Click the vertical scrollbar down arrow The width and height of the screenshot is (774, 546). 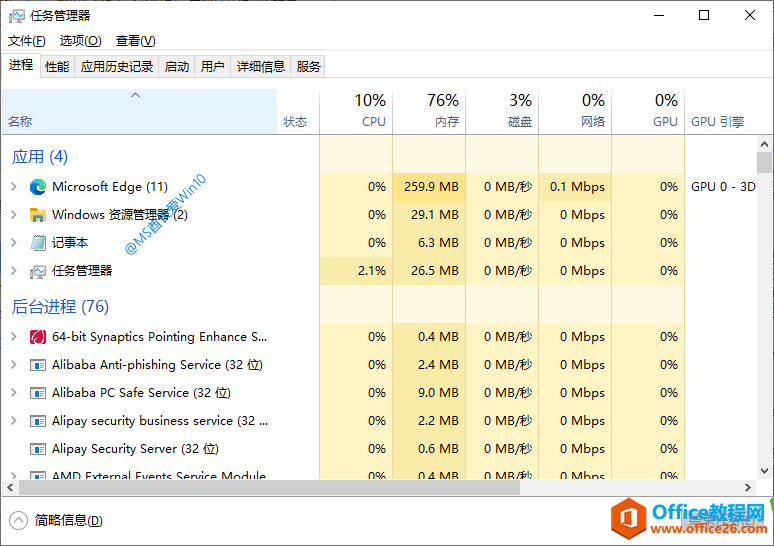click(x=764, y=471)
